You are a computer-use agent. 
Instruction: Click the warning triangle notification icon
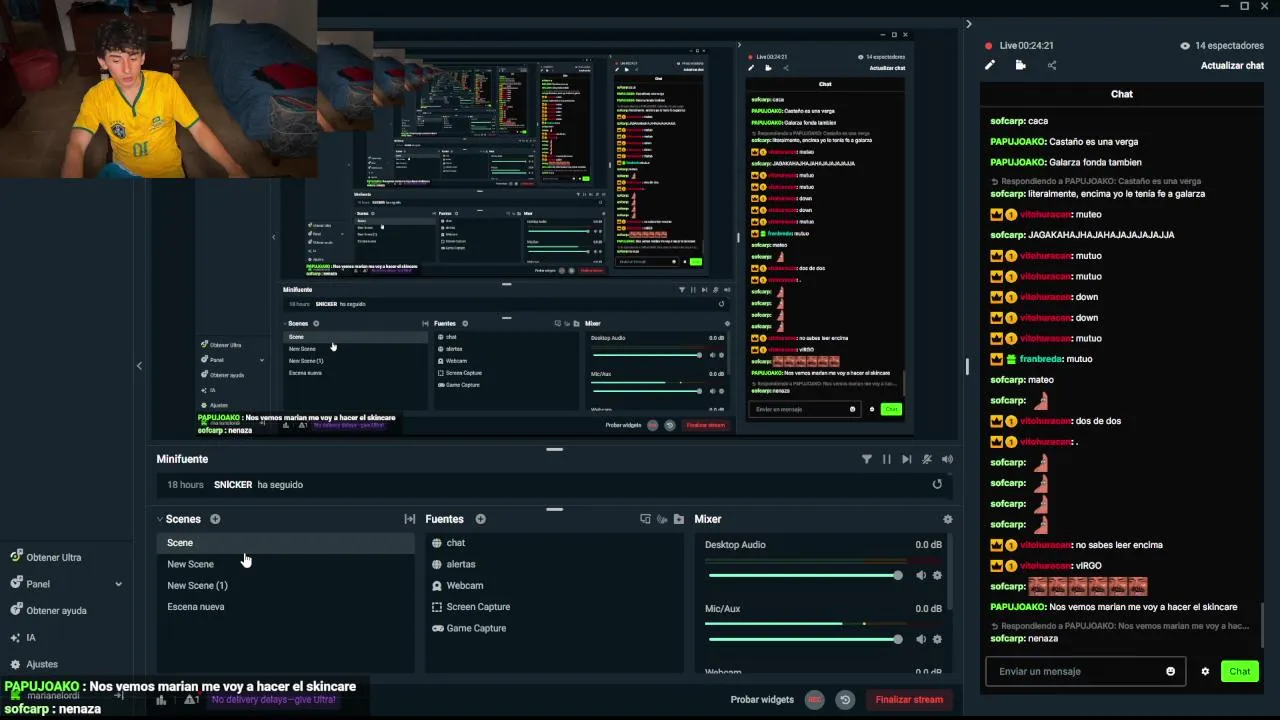pyautogui.click(x=190, y=699)
